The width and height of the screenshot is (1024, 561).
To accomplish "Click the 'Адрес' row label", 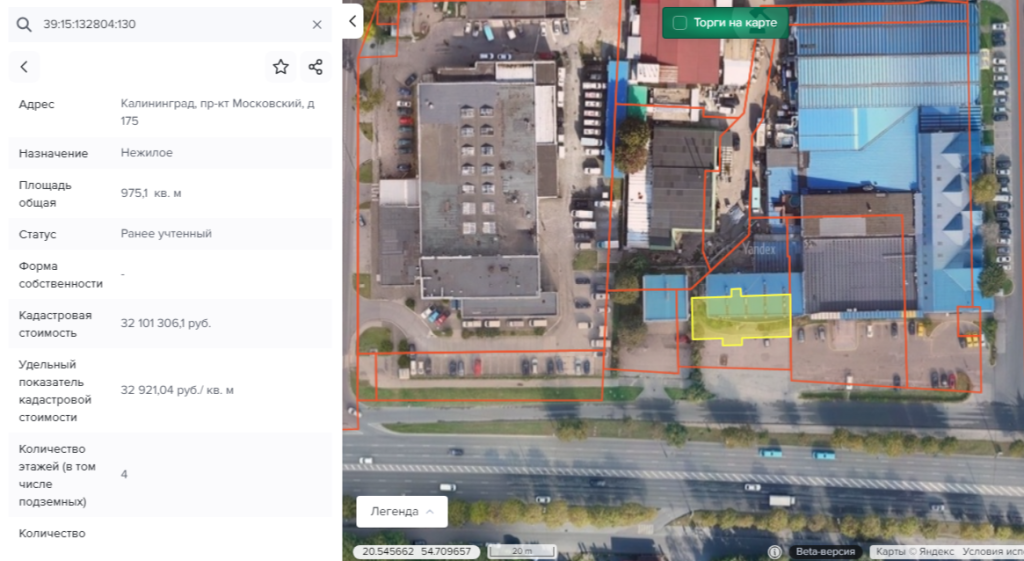I will coord(37,104).
